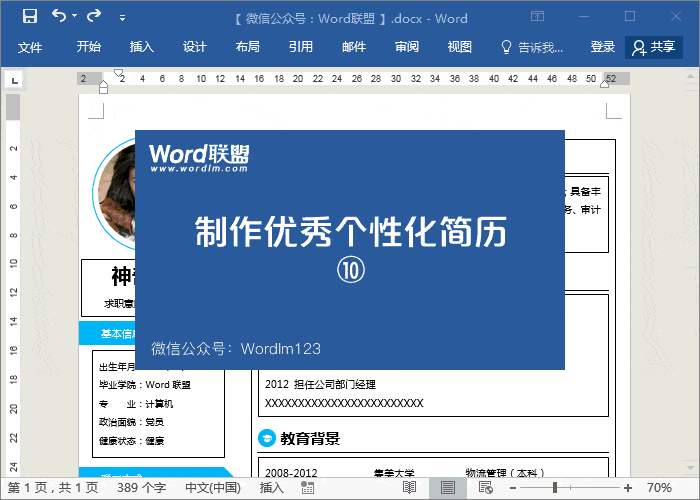This screenshot has height=500, width=700.
Task: Click the 制作优秀个性化简历 title overlay
Action: click(x=351, y=232)
